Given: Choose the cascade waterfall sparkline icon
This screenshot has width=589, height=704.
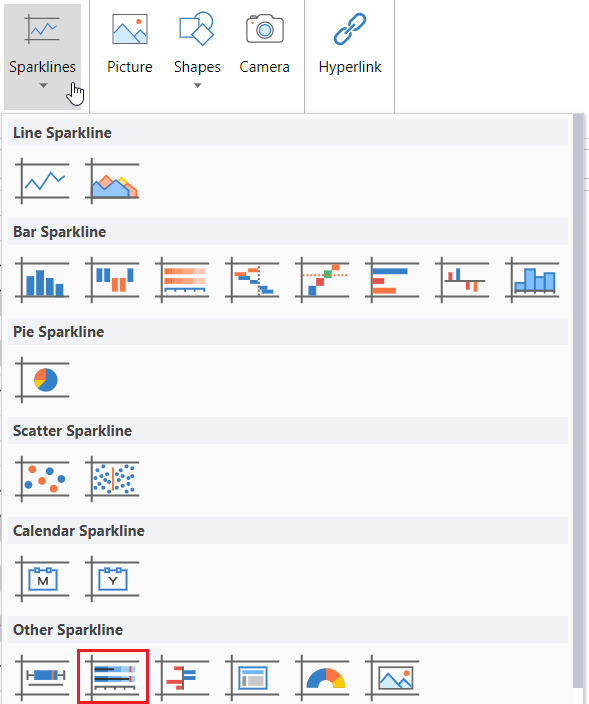Looking at the screenshot, I should tap(252, 280).
